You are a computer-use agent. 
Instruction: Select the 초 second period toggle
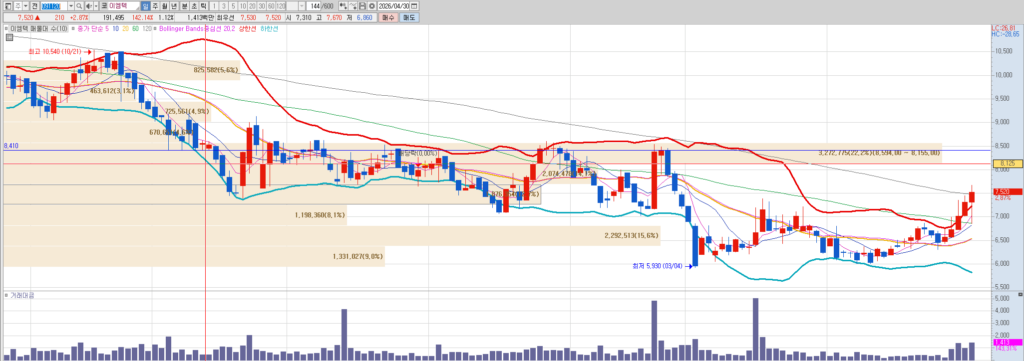pyautogui.click(x=193, y=6)
